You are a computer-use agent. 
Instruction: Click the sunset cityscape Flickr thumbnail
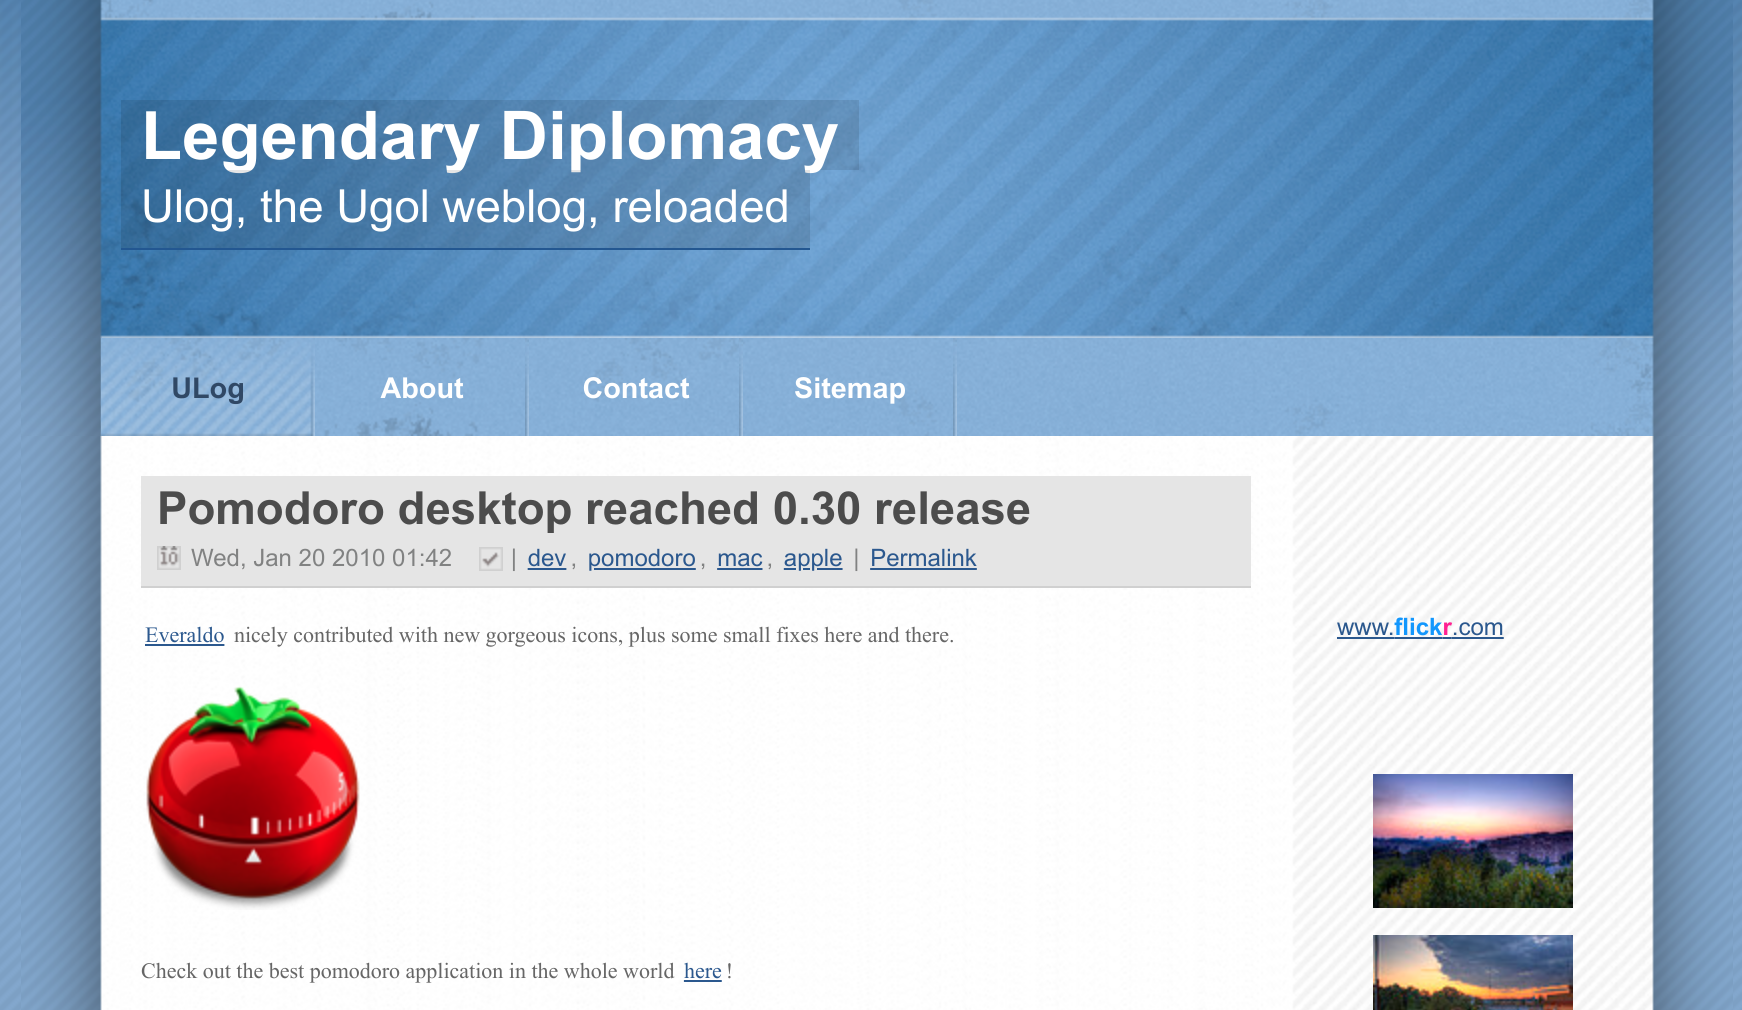[x=1472, y=840]
